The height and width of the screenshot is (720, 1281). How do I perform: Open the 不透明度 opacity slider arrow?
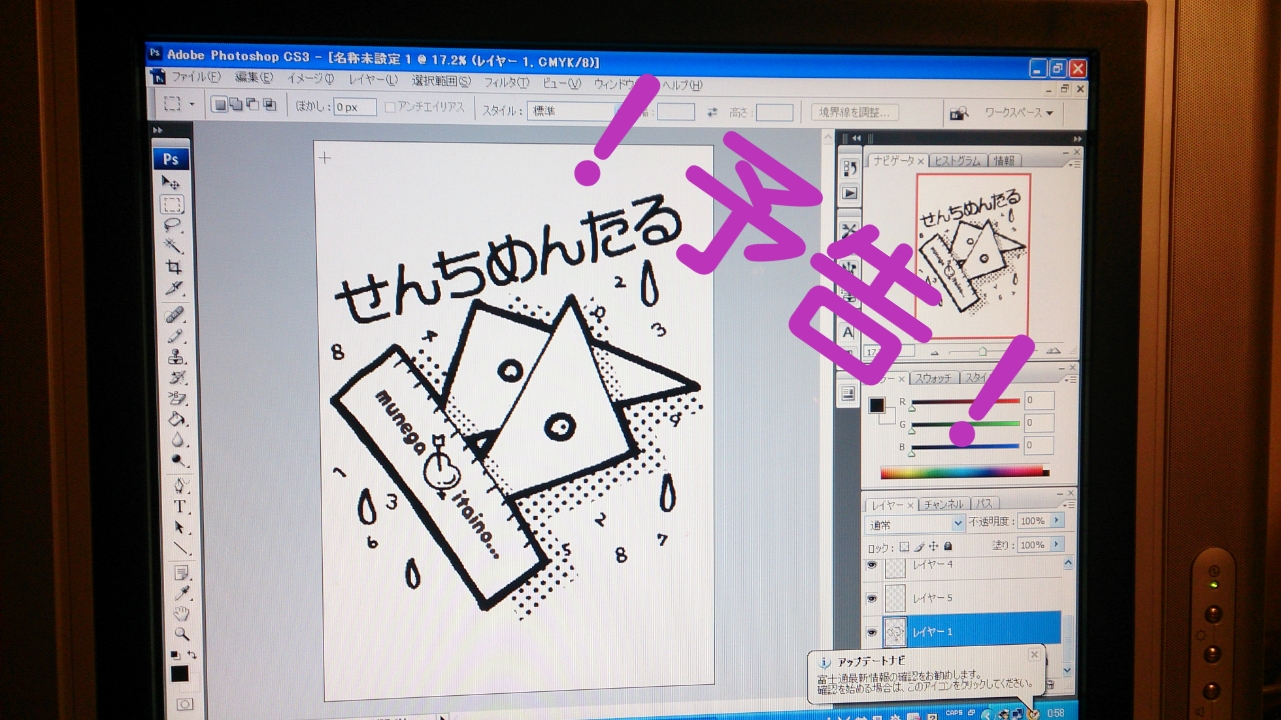(1057, 521)
